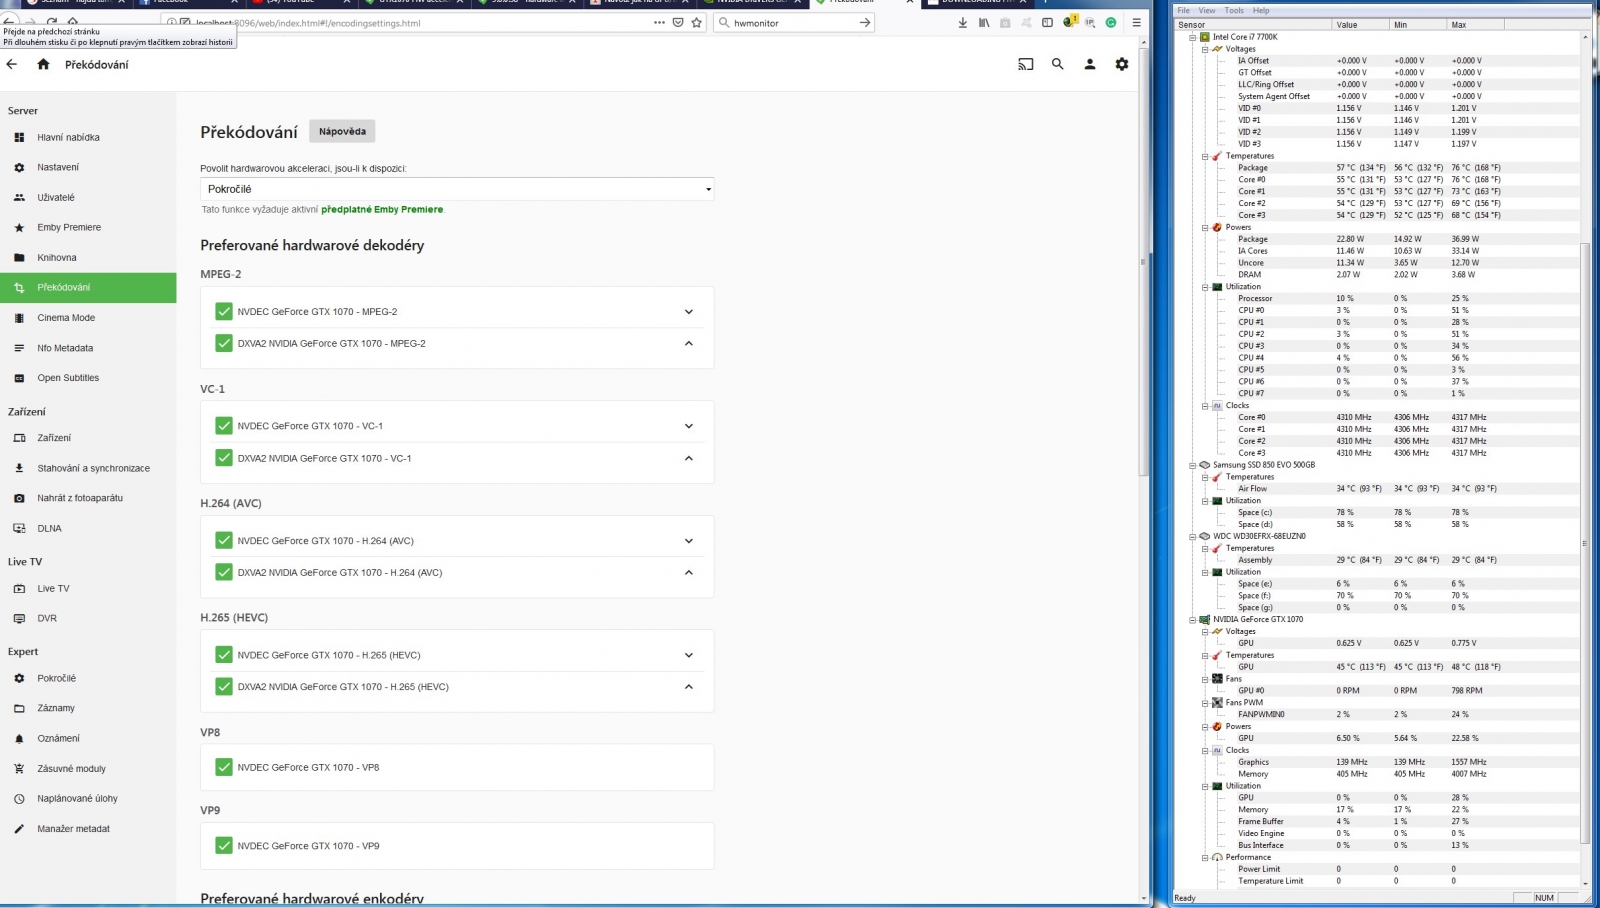
Task: Open the hardware acceleration Pokročilé dropdown
Action: (457, 189)
